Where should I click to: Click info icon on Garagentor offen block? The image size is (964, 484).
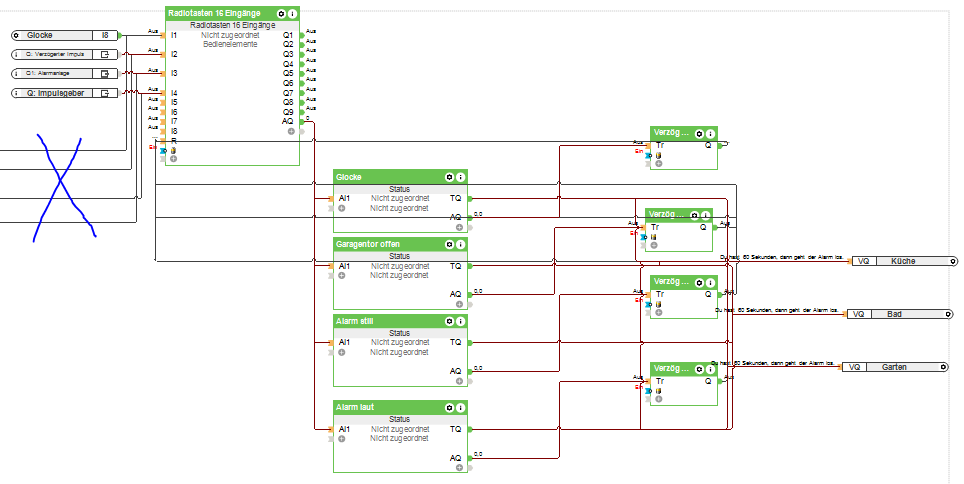460,244
